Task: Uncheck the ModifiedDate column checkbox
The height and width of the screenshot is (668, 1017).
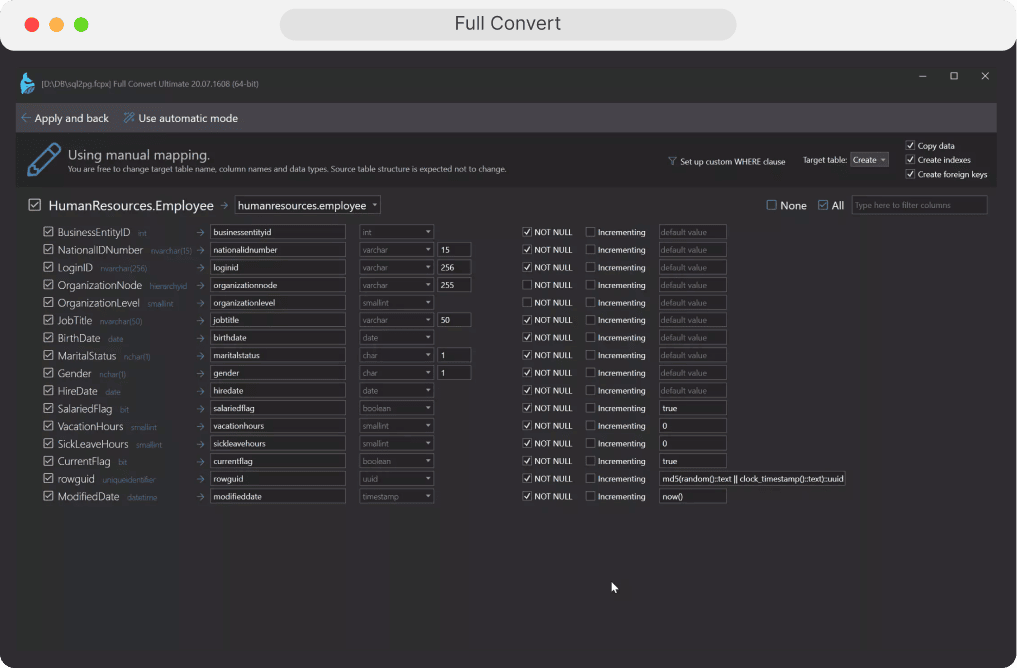Action: point(48,495)
